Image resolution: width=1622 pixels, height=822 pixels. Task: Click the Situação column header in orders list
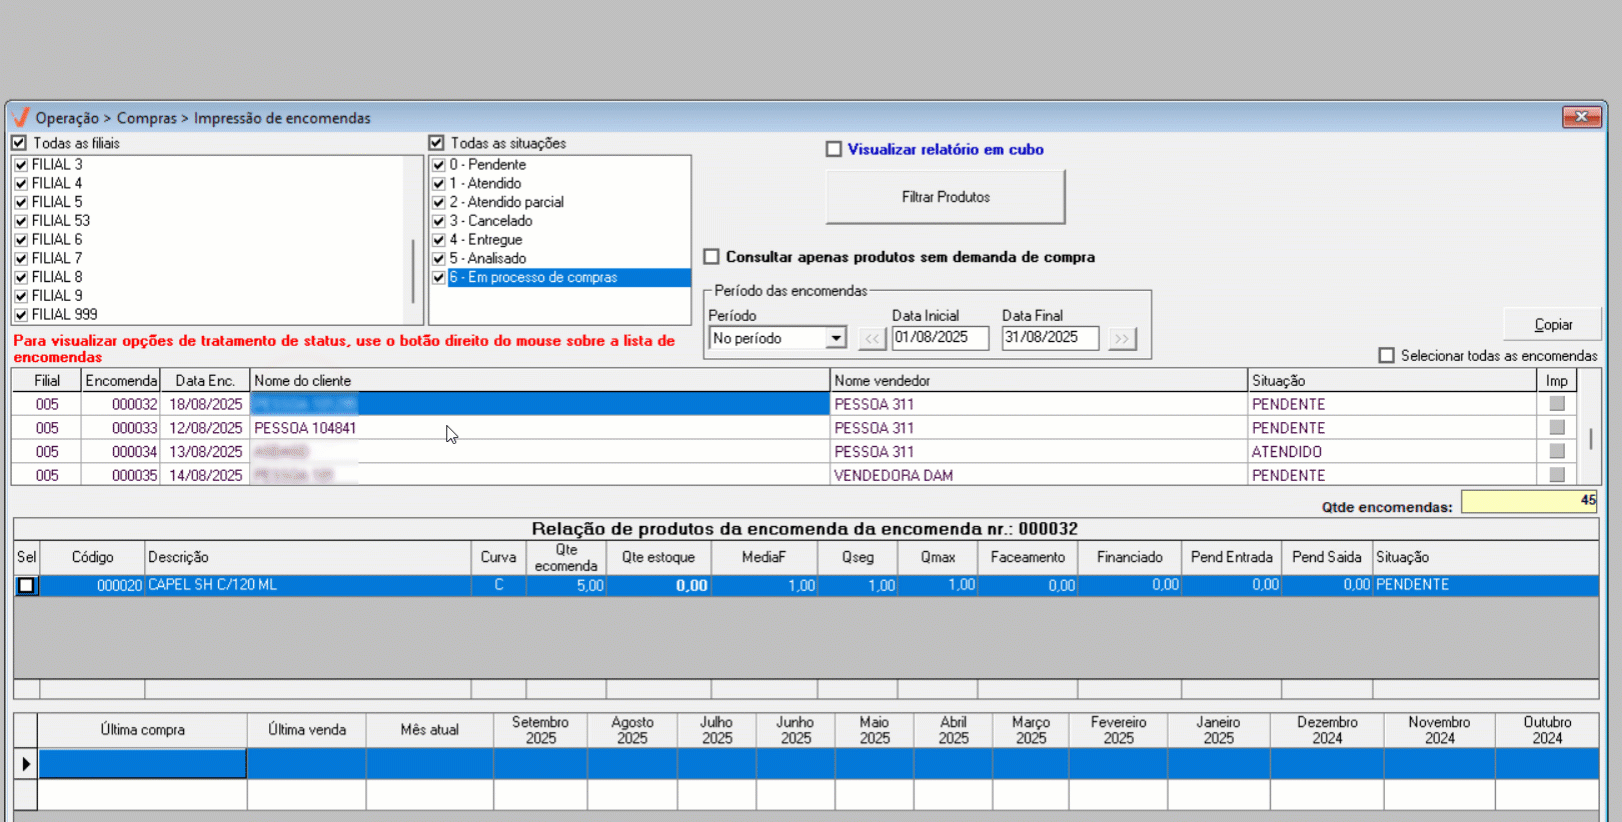coord(1390,381)
